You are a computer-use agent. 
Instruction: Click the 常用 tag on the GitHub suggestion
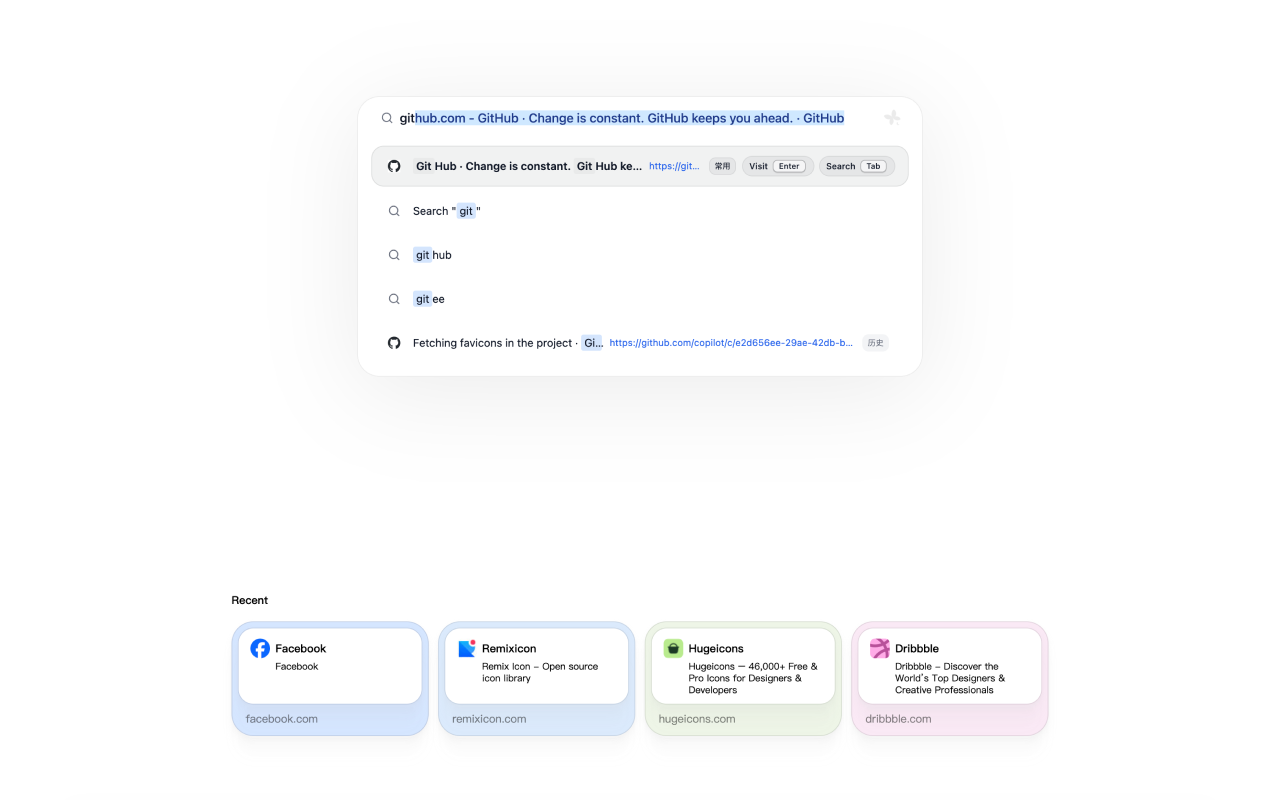[x=722, y=166]
